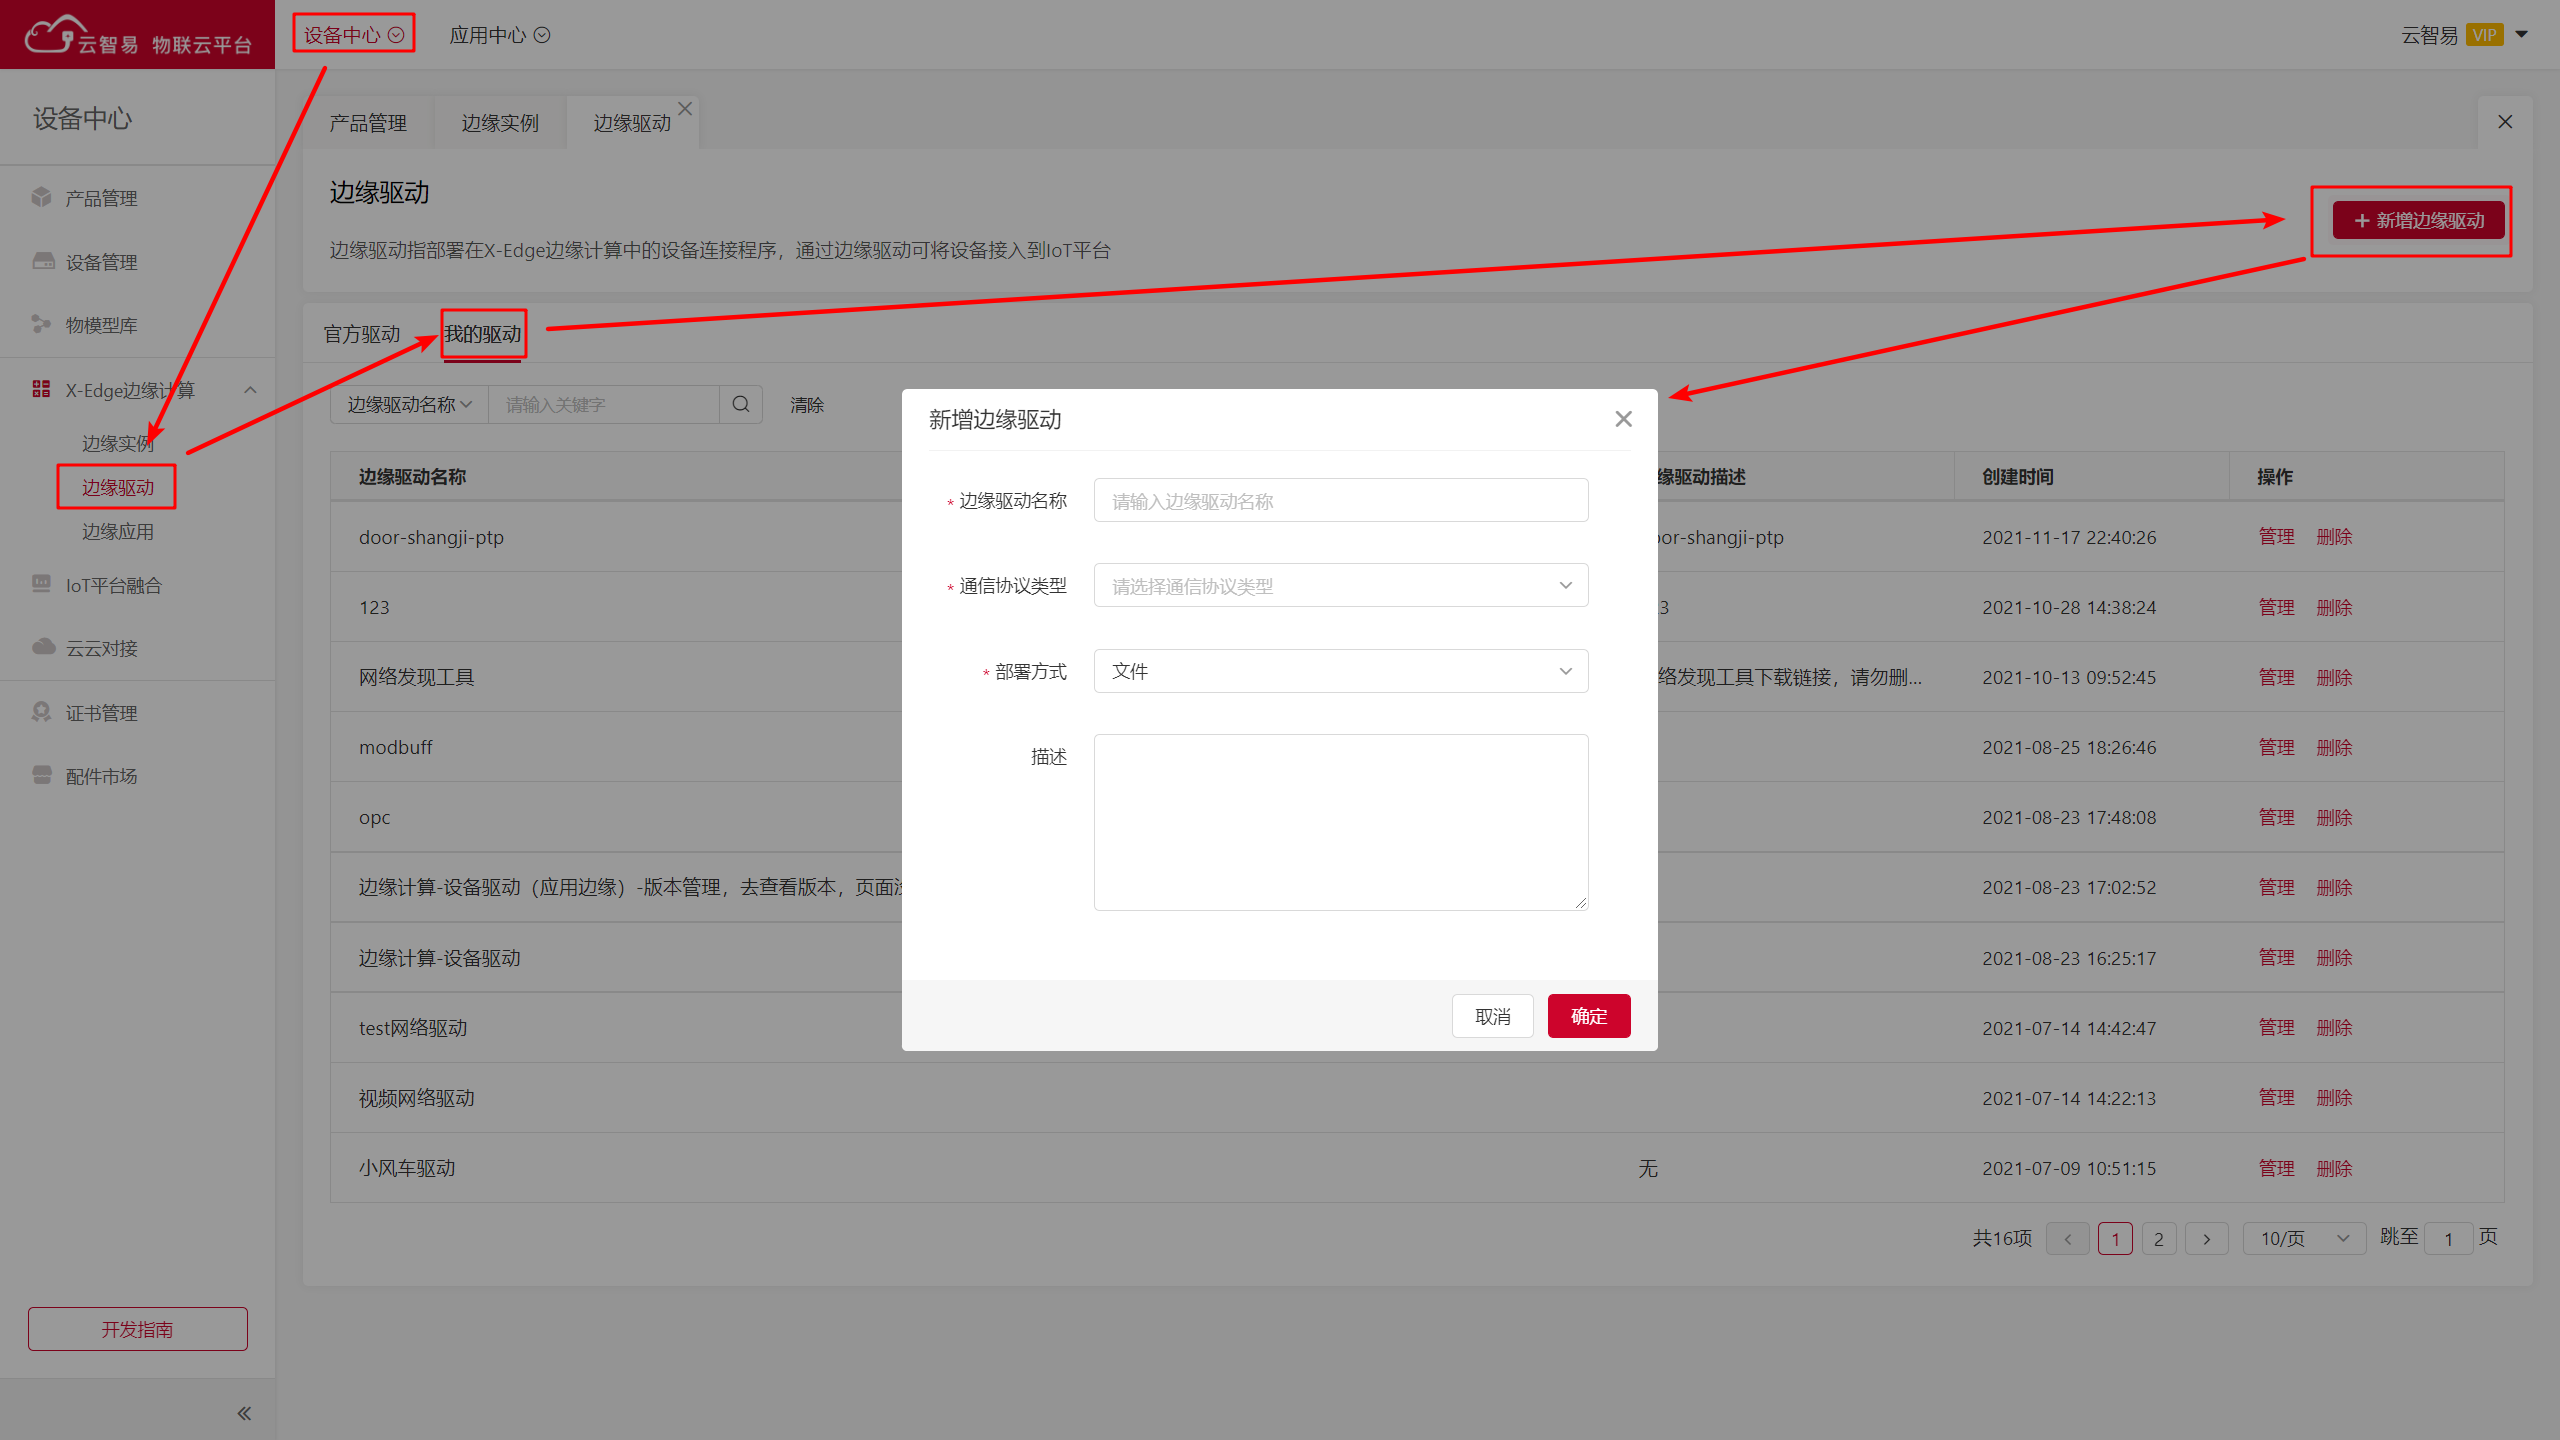
Task: Open the 10/页 page size dropdown
Action: (x=2303, y=1238)
